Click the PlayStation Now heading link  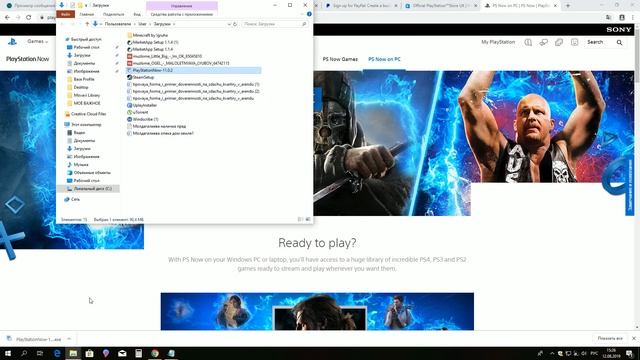click(27, 59)
